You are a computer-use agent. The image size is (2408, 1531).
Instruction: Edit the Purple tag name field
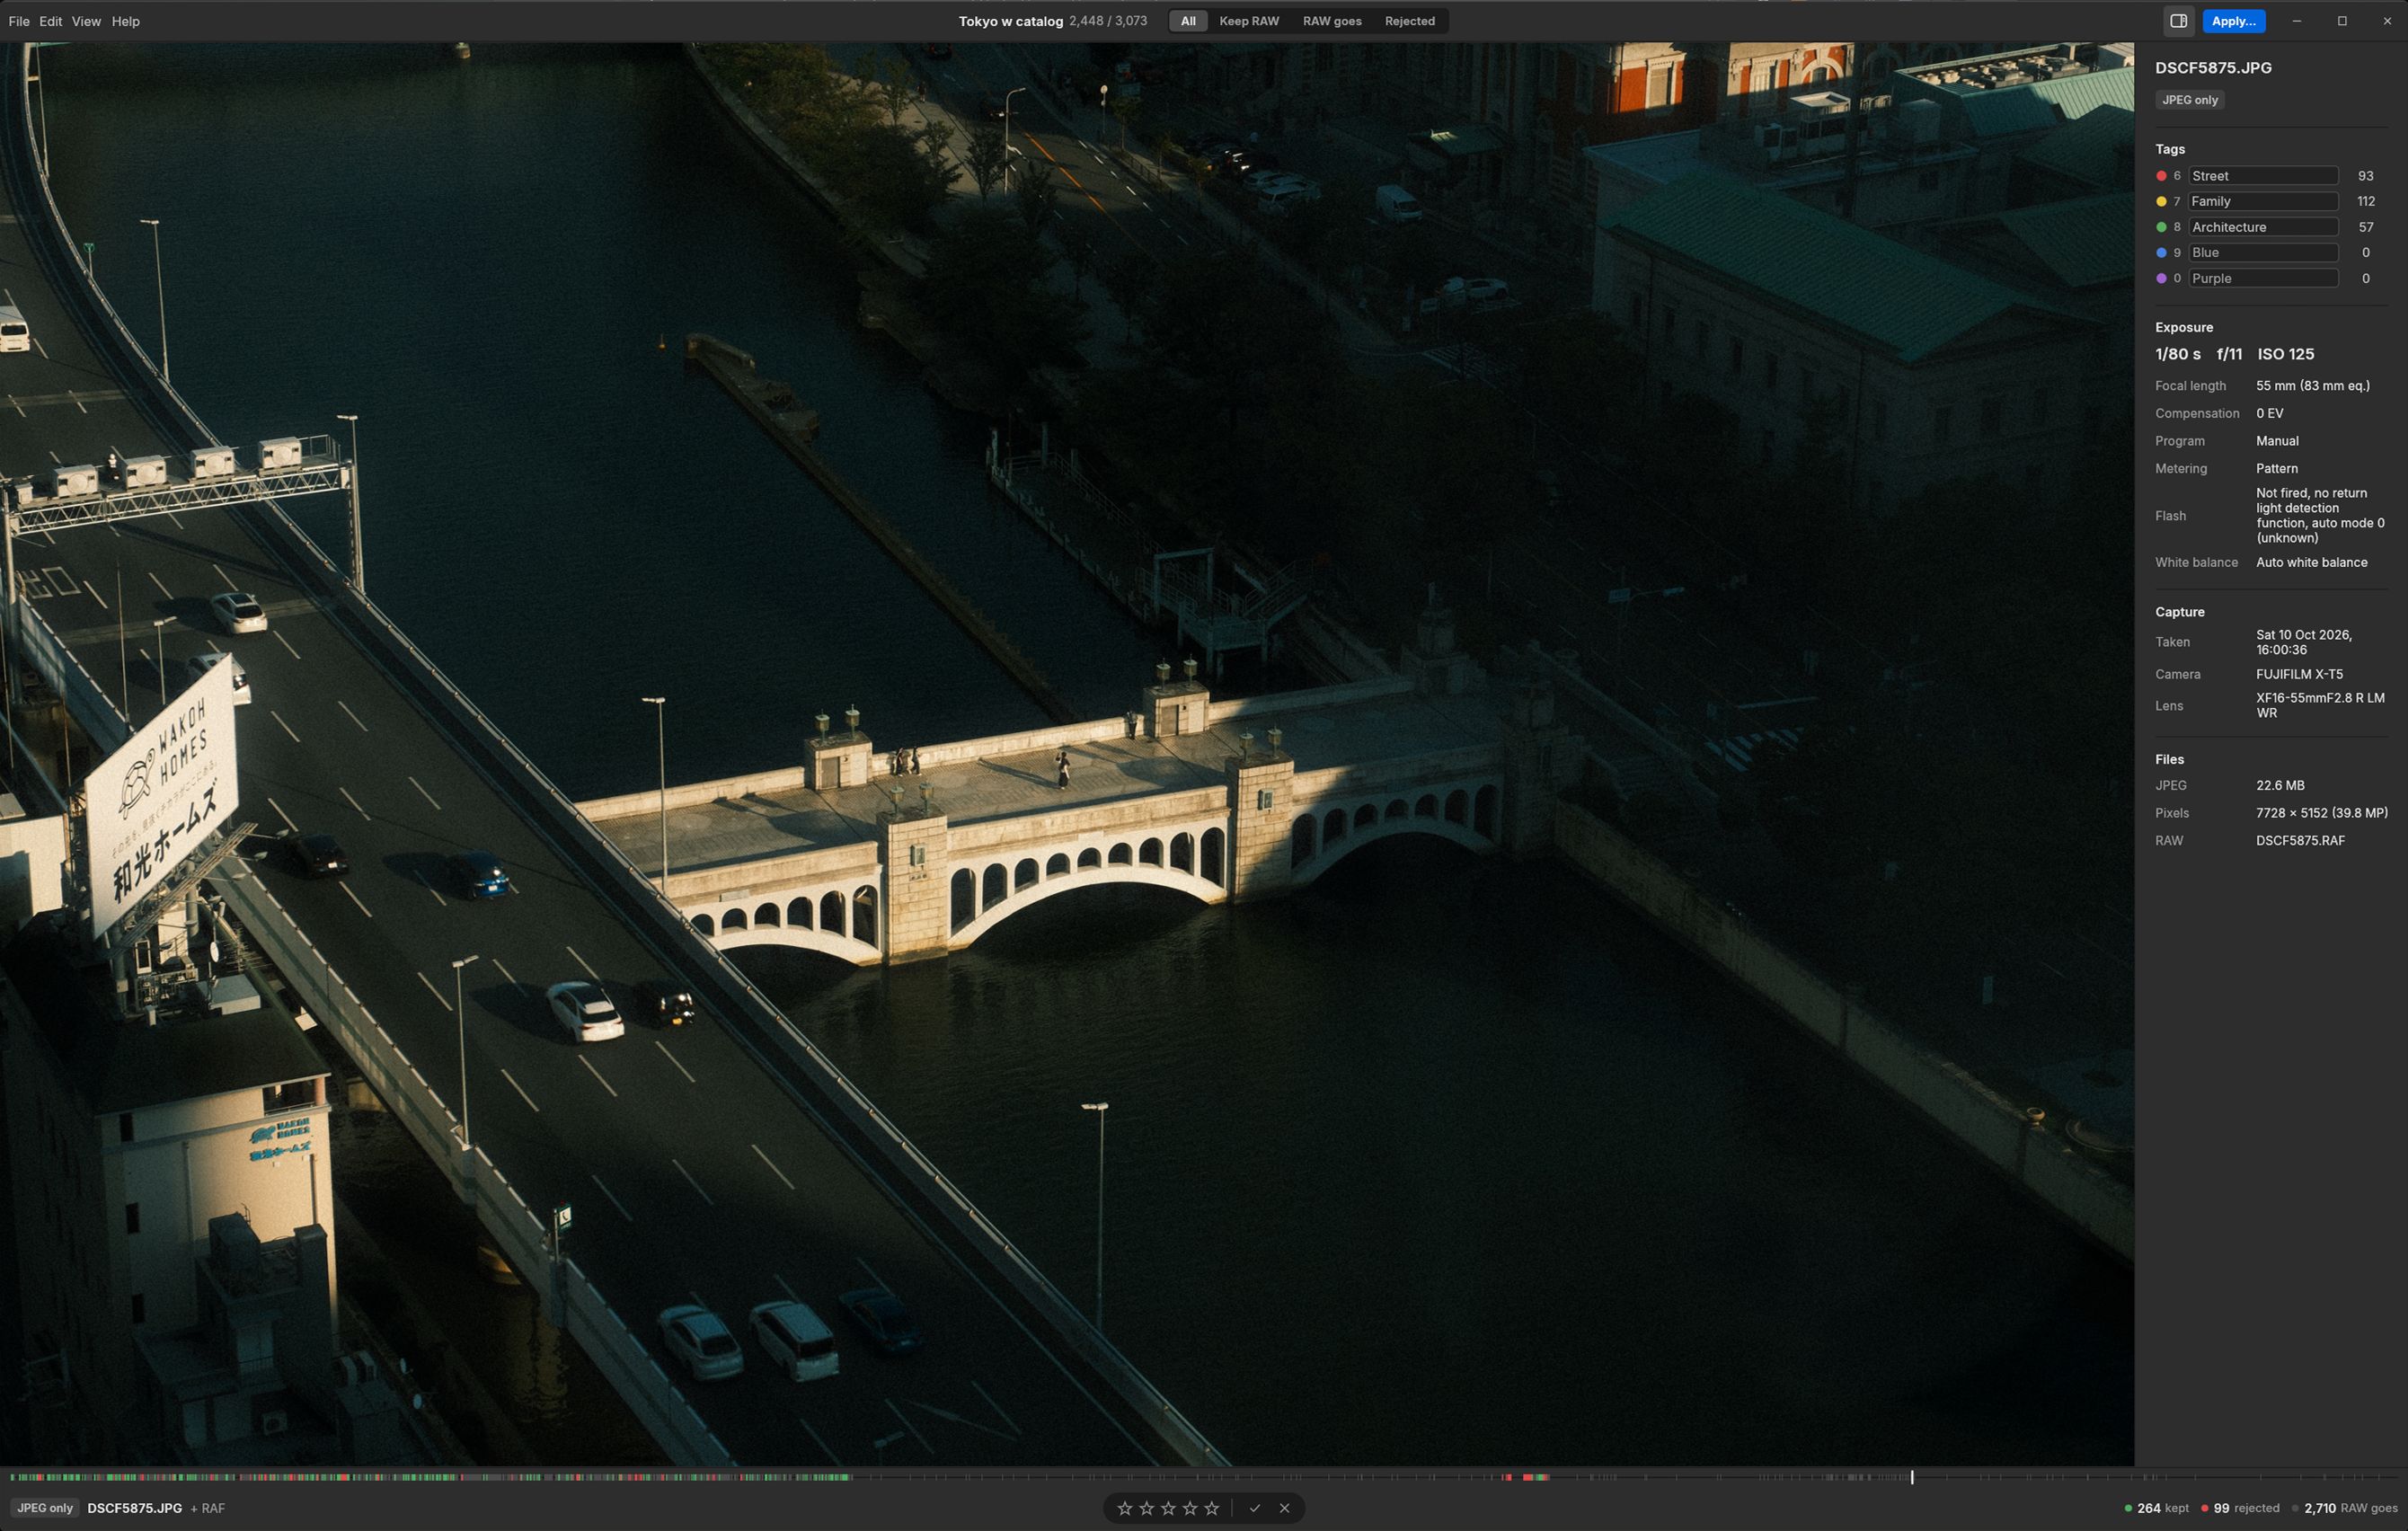[x=2263, y=279]
